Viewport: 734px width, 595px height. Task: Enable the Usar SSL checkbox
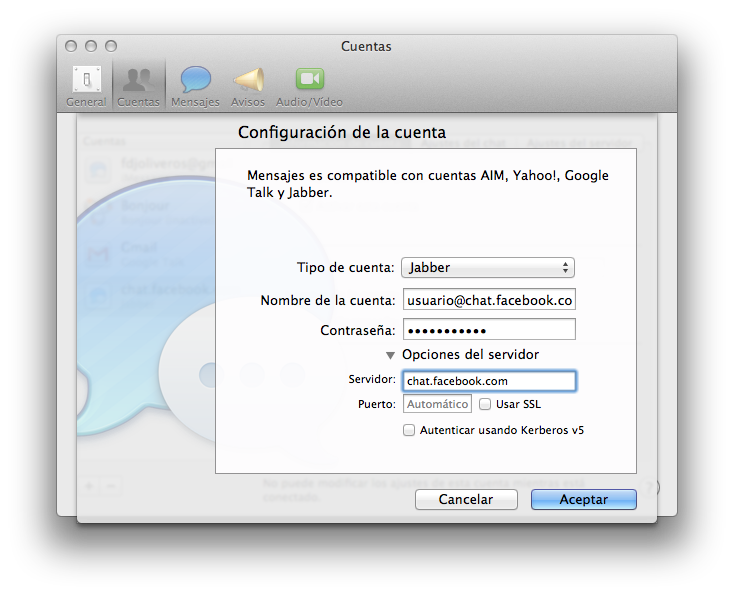485,404
